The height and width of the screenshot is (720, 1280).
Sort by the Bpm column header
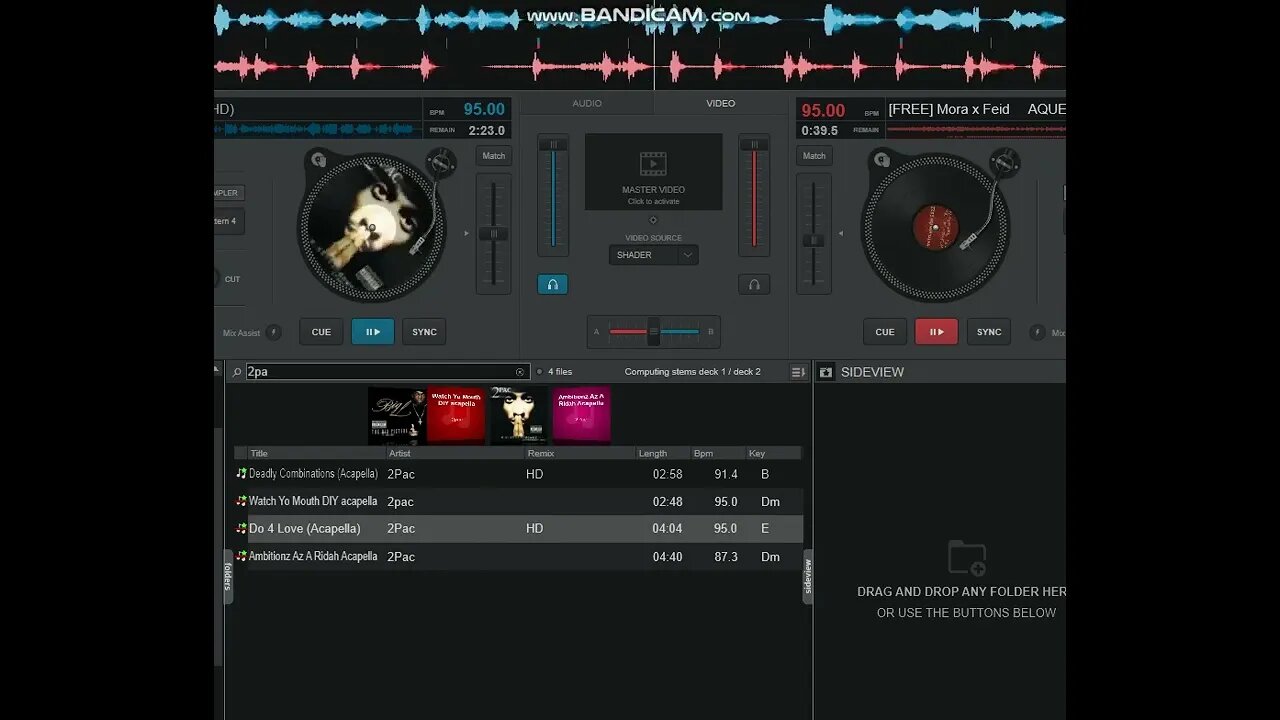point(718,453)
